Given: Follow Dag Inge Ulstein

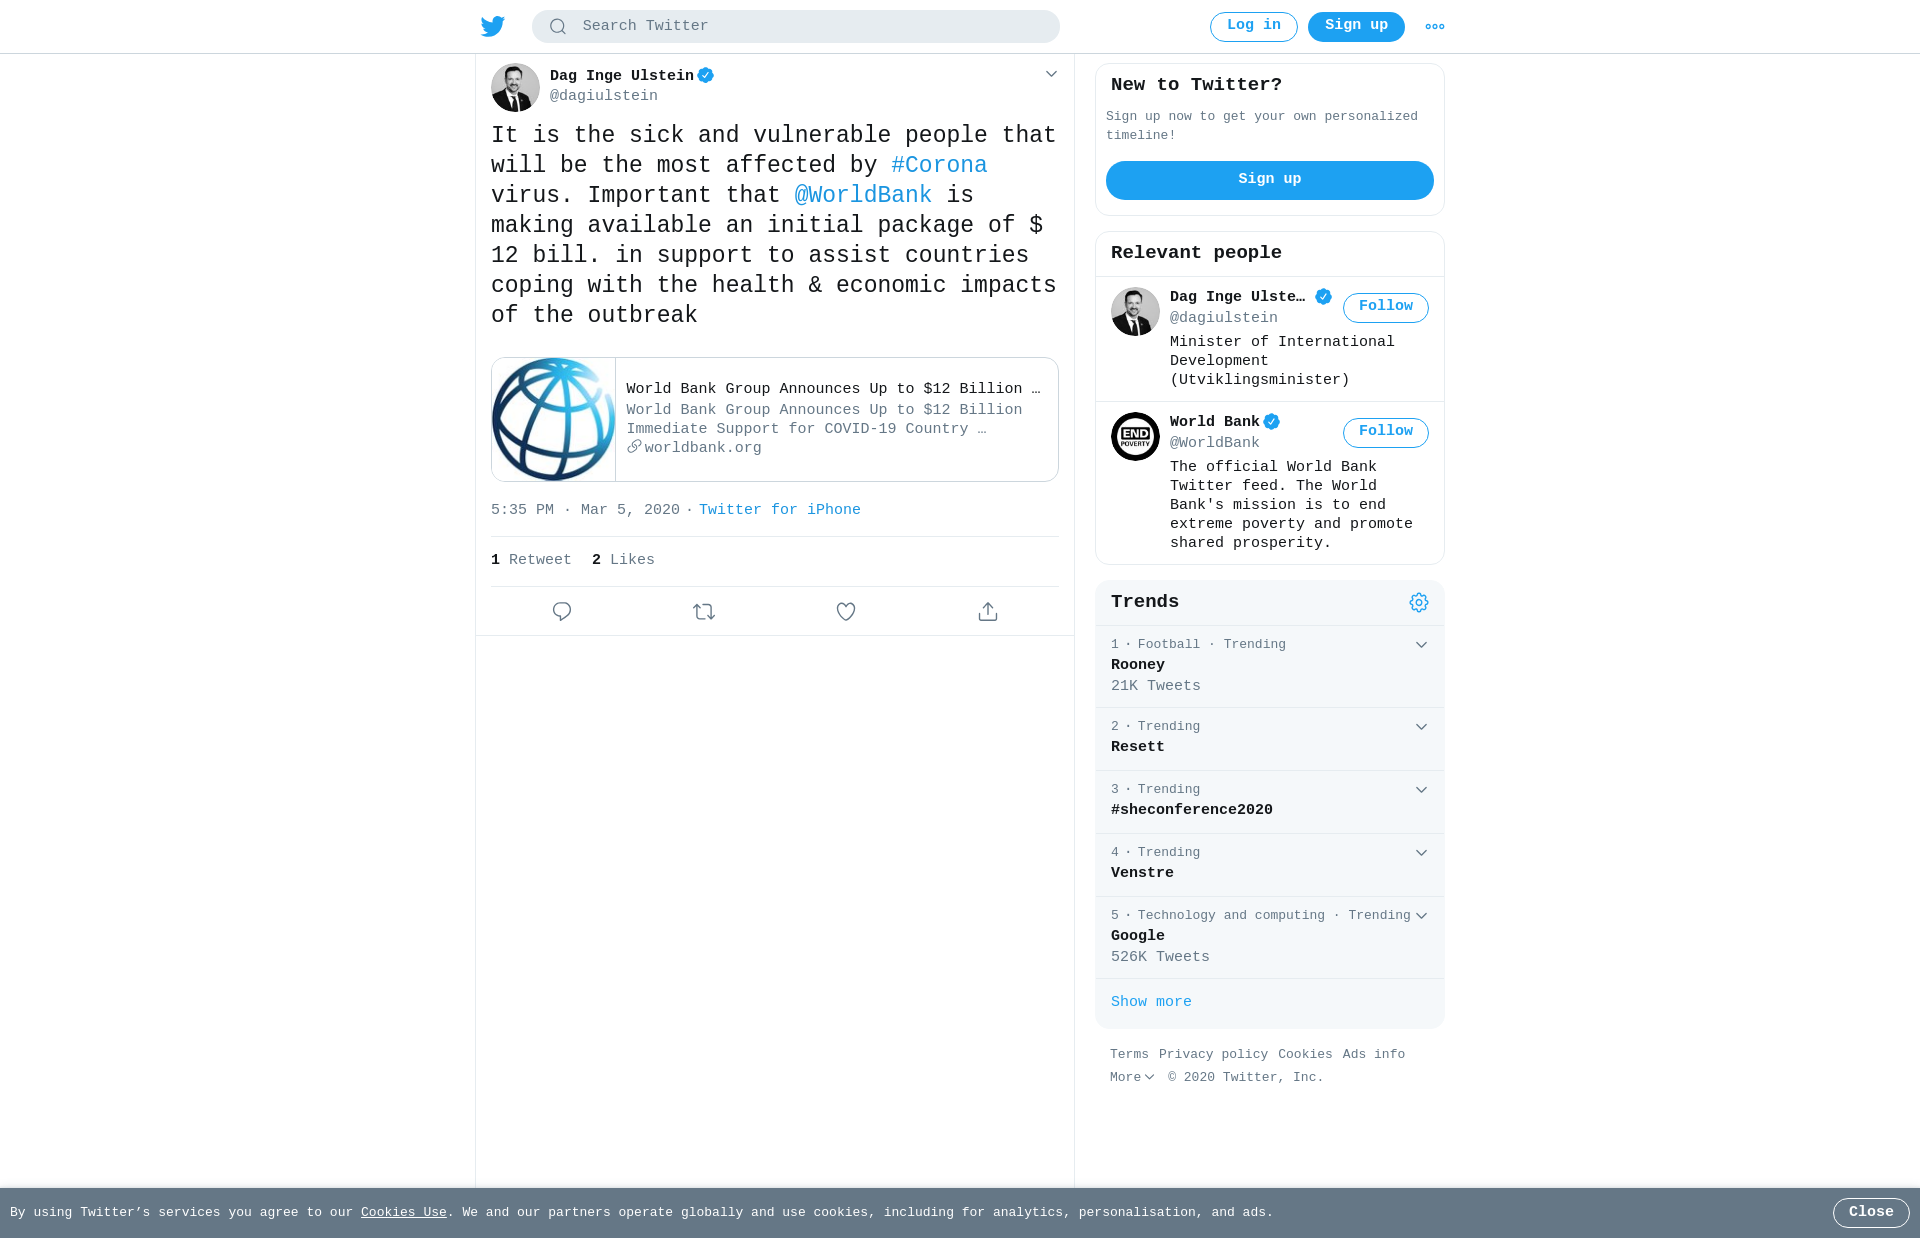Looking at the screenshot, I should click(1386, 307).
